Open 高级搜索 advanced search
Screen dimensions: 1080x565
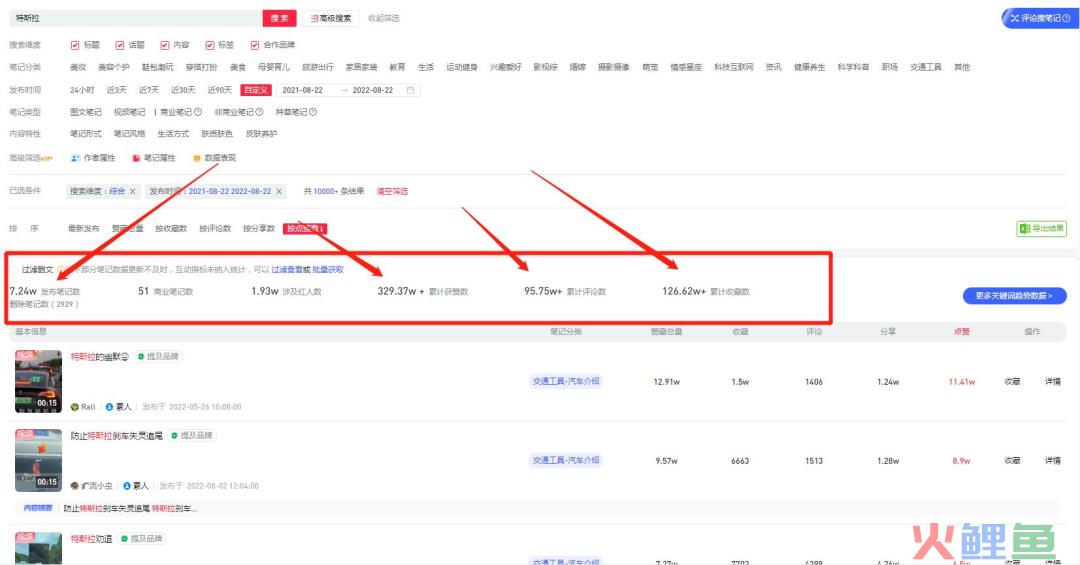point(331,18)
